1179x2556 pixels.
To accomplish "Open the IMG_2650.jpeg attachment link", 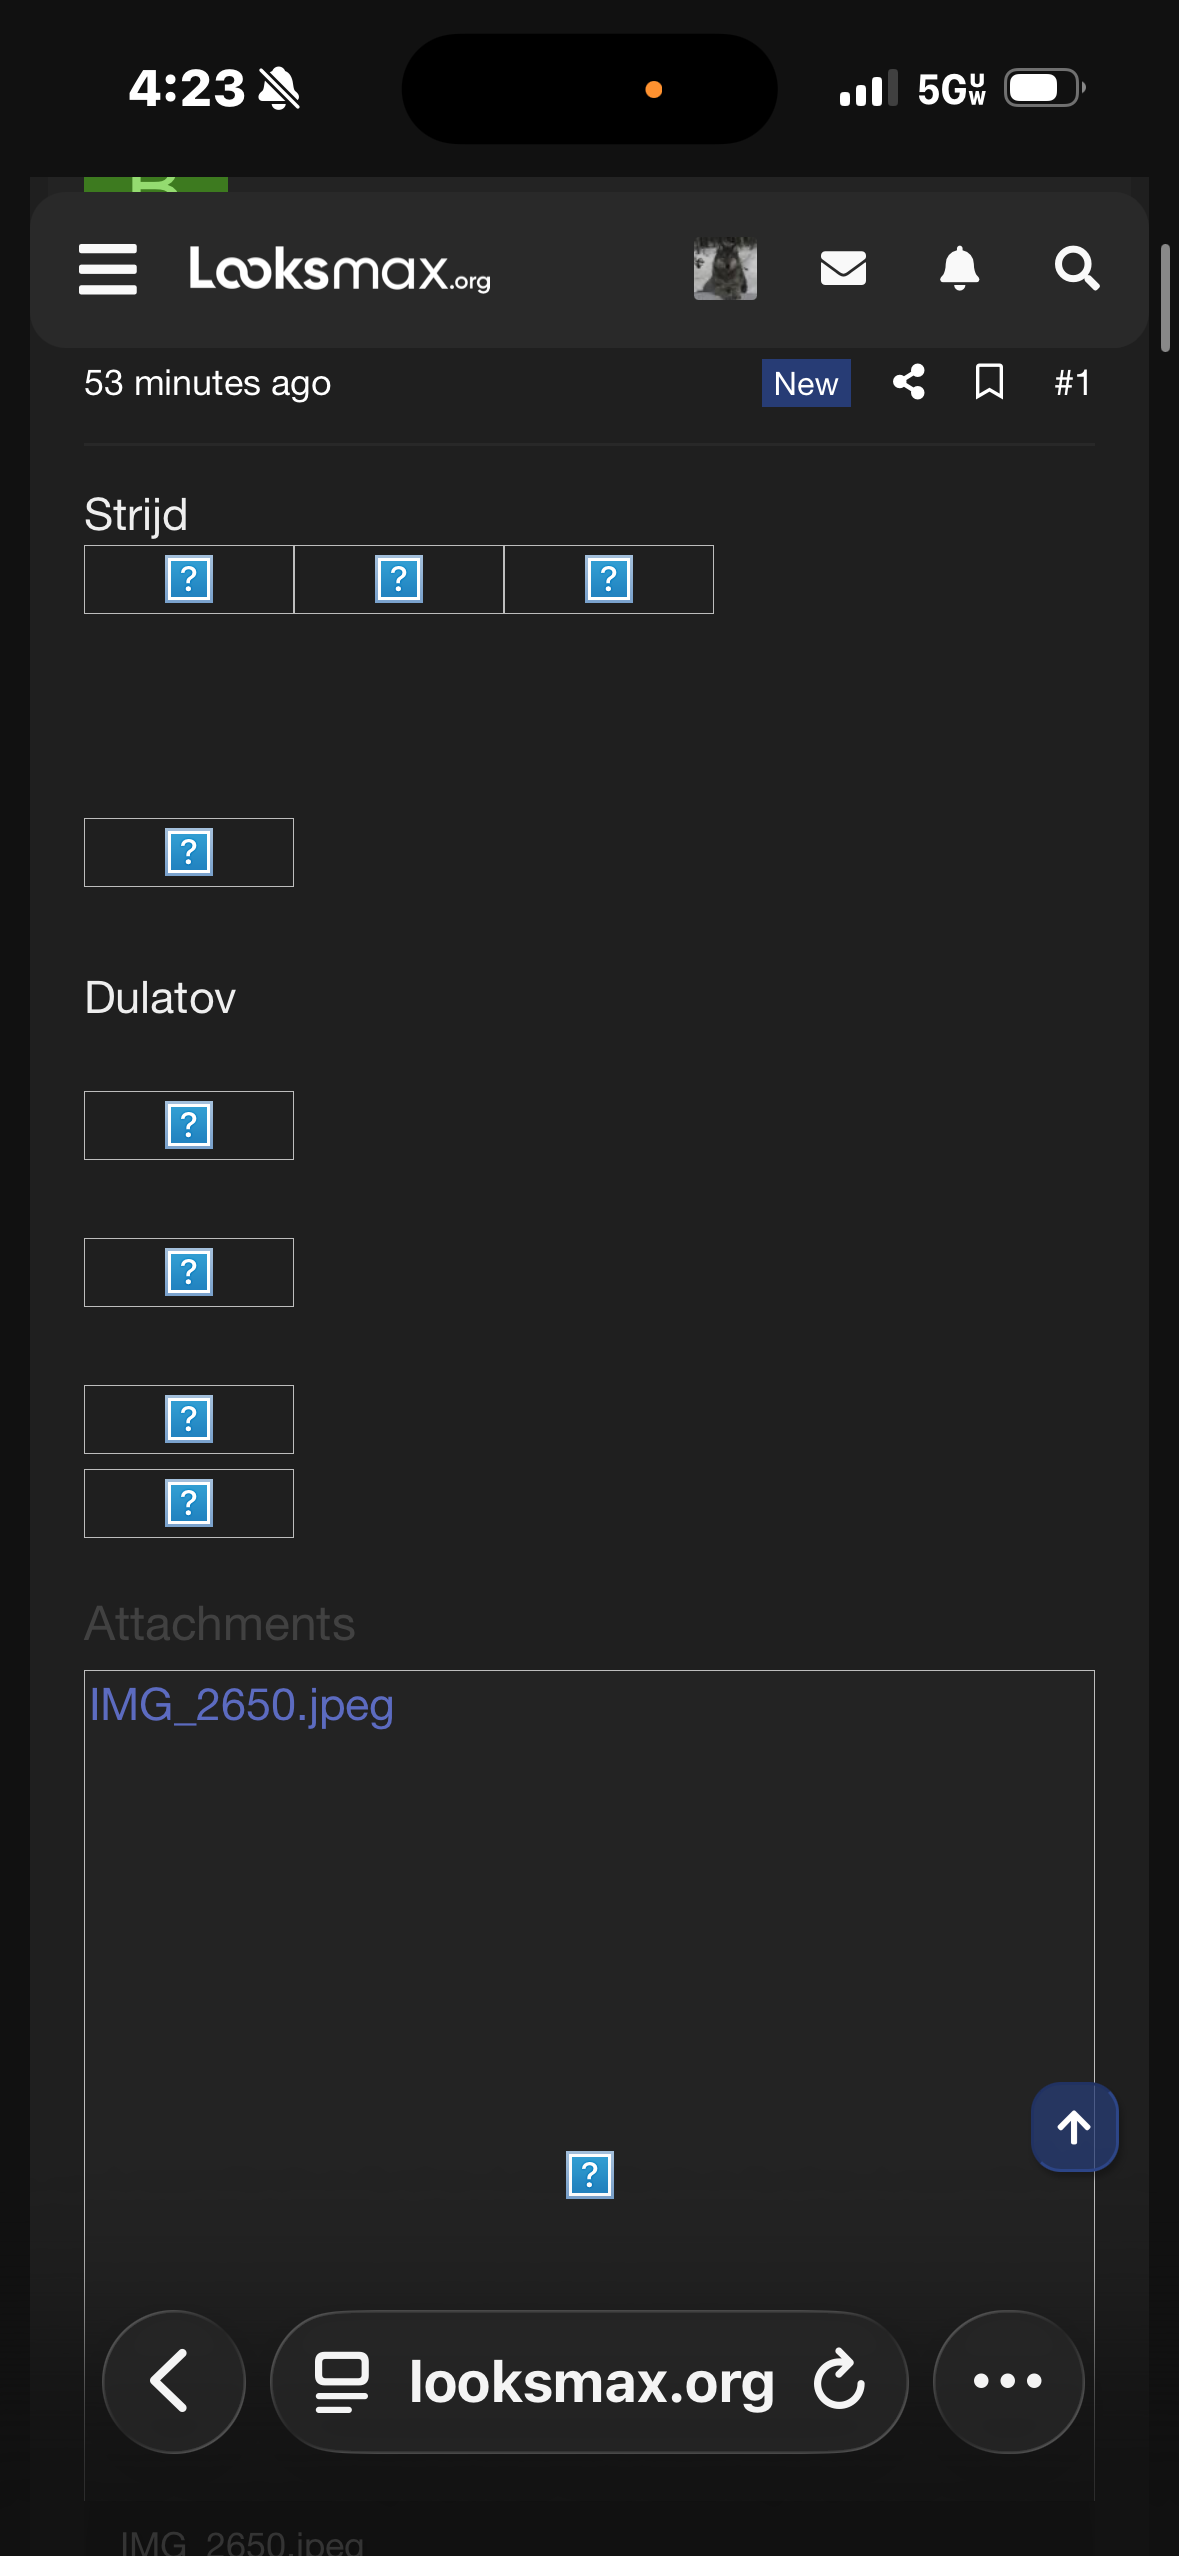I will (x=241, y=1705).
